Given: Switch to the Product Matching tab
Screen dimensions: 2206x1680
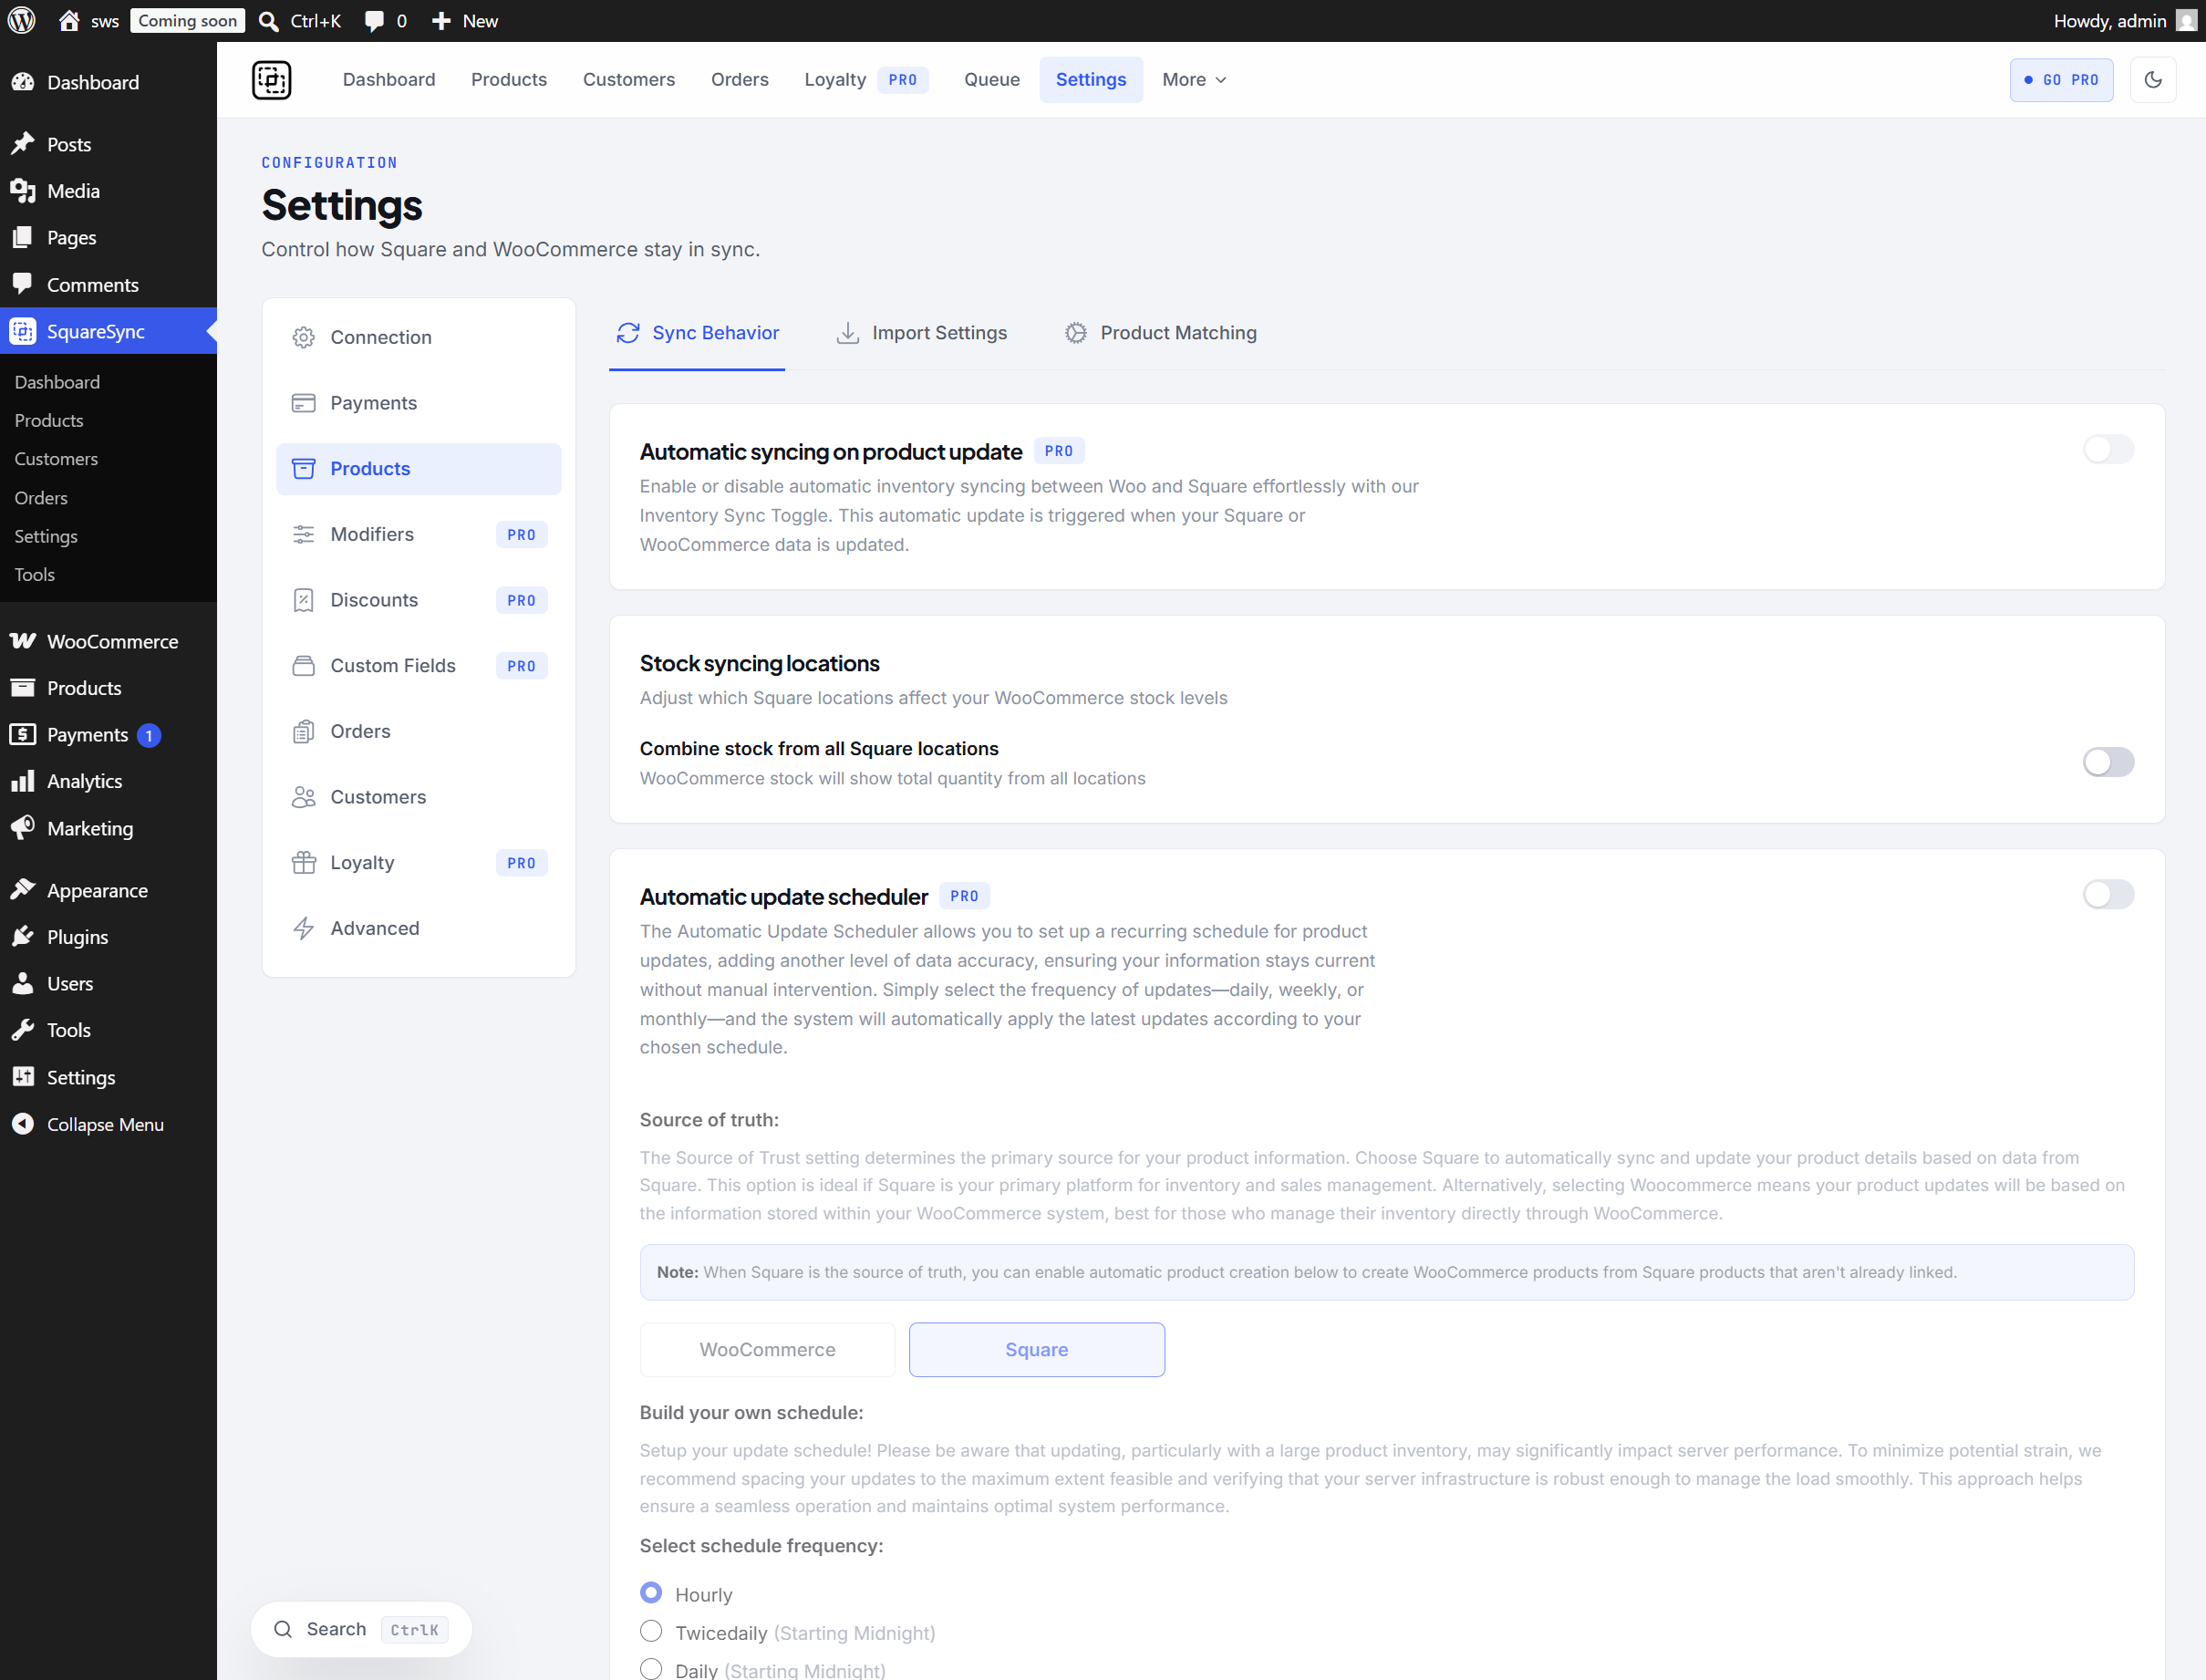Looking at the screenshot, I should point(1161,333).
